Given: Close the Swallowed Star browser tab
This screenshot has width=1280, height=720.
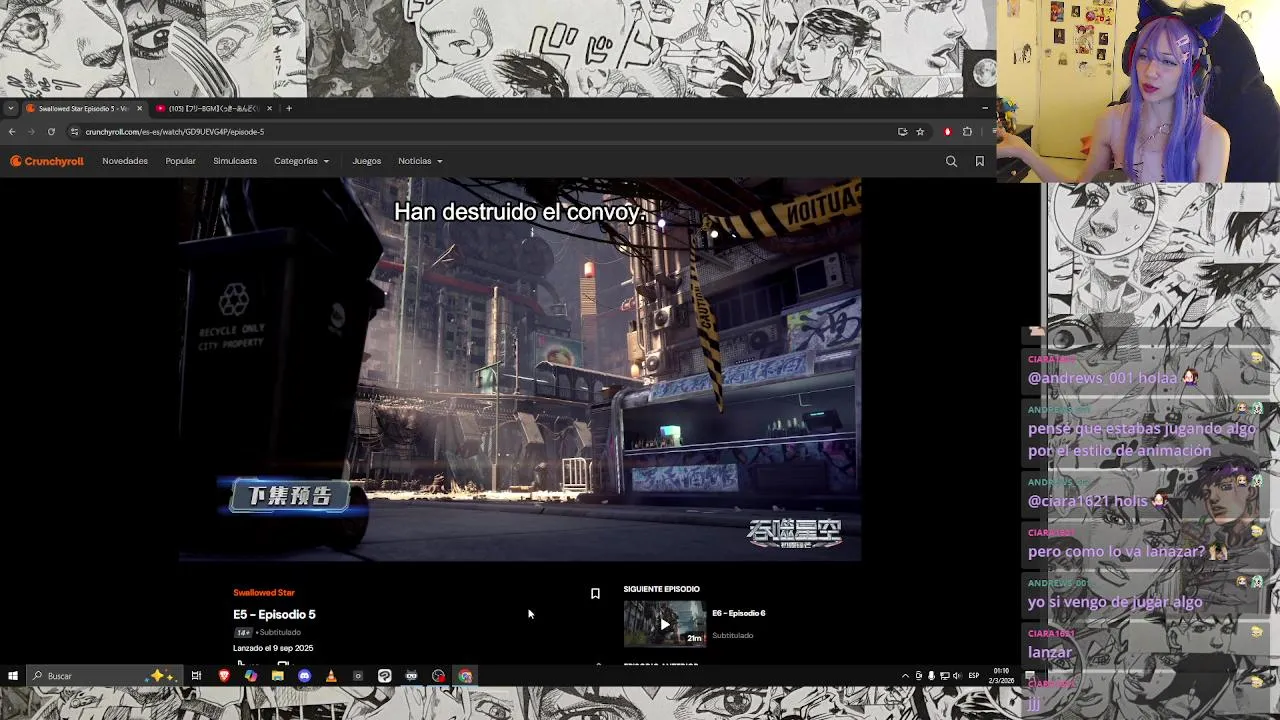Looking at the screenshot, I should (139, 108).
